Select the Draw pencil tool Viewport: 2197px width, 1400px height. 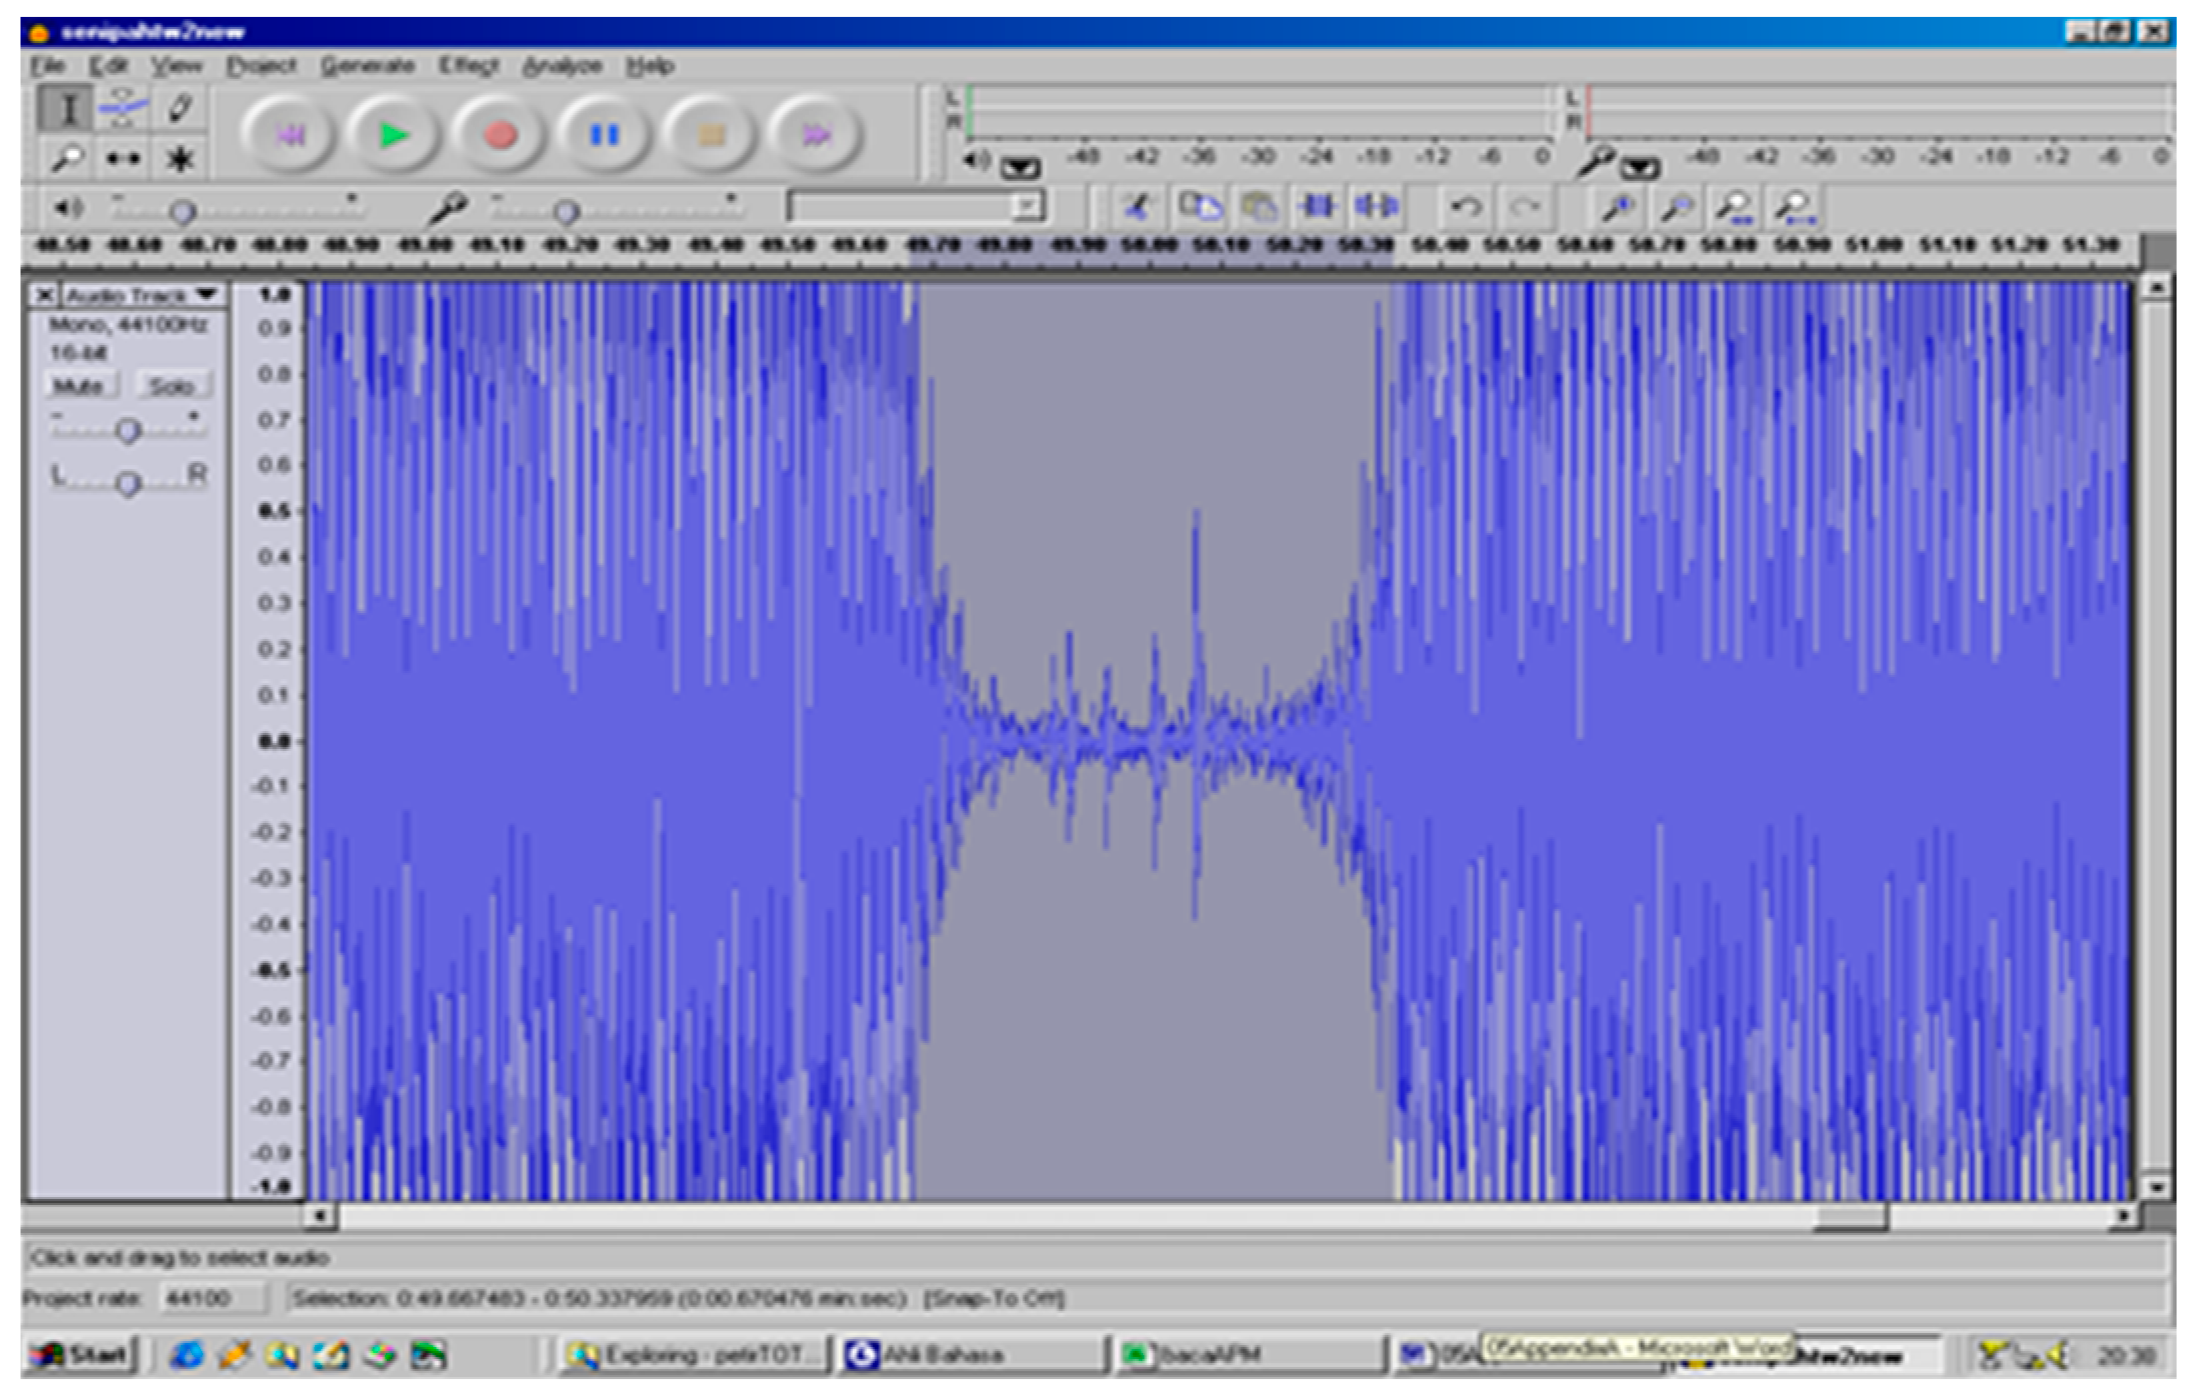point(180,108)
